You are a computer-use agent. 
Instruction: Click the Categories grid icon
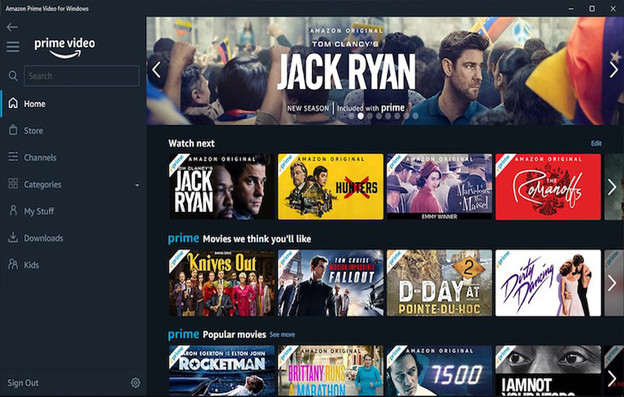coord(13,184)
